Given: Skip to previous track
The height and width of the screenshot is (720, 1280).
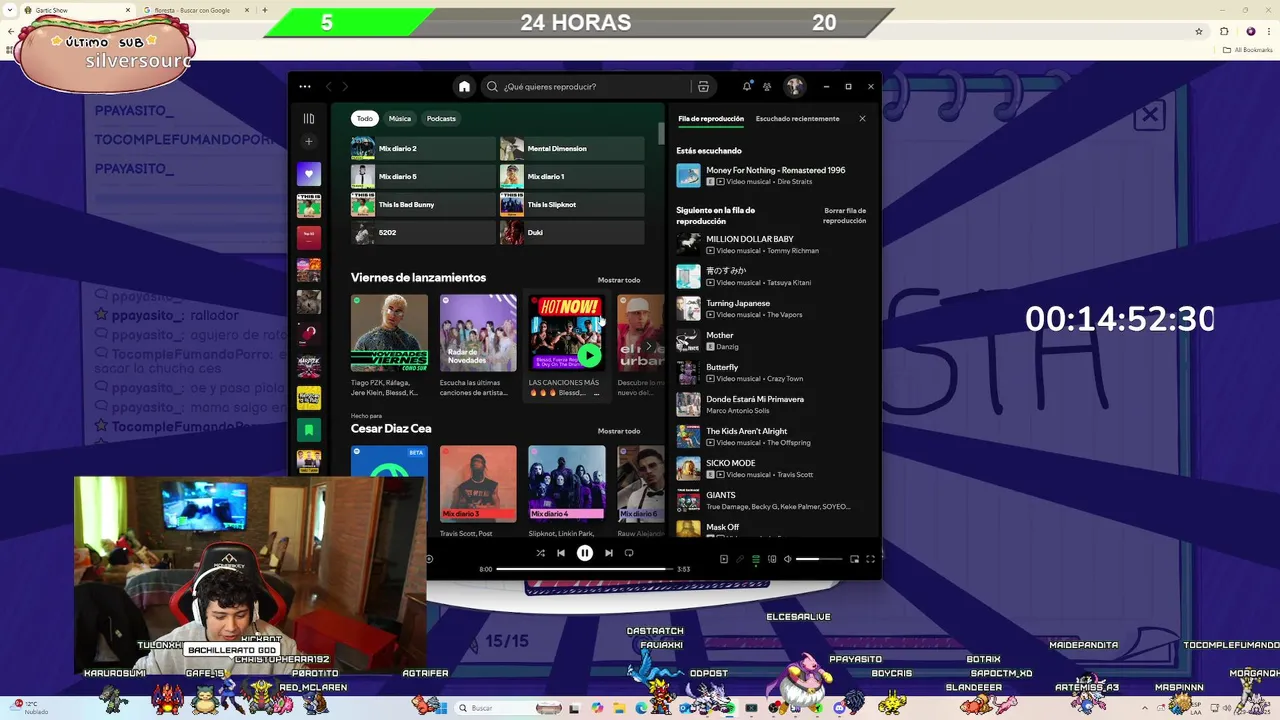Looking at the screenshot, I should point(561,553).
